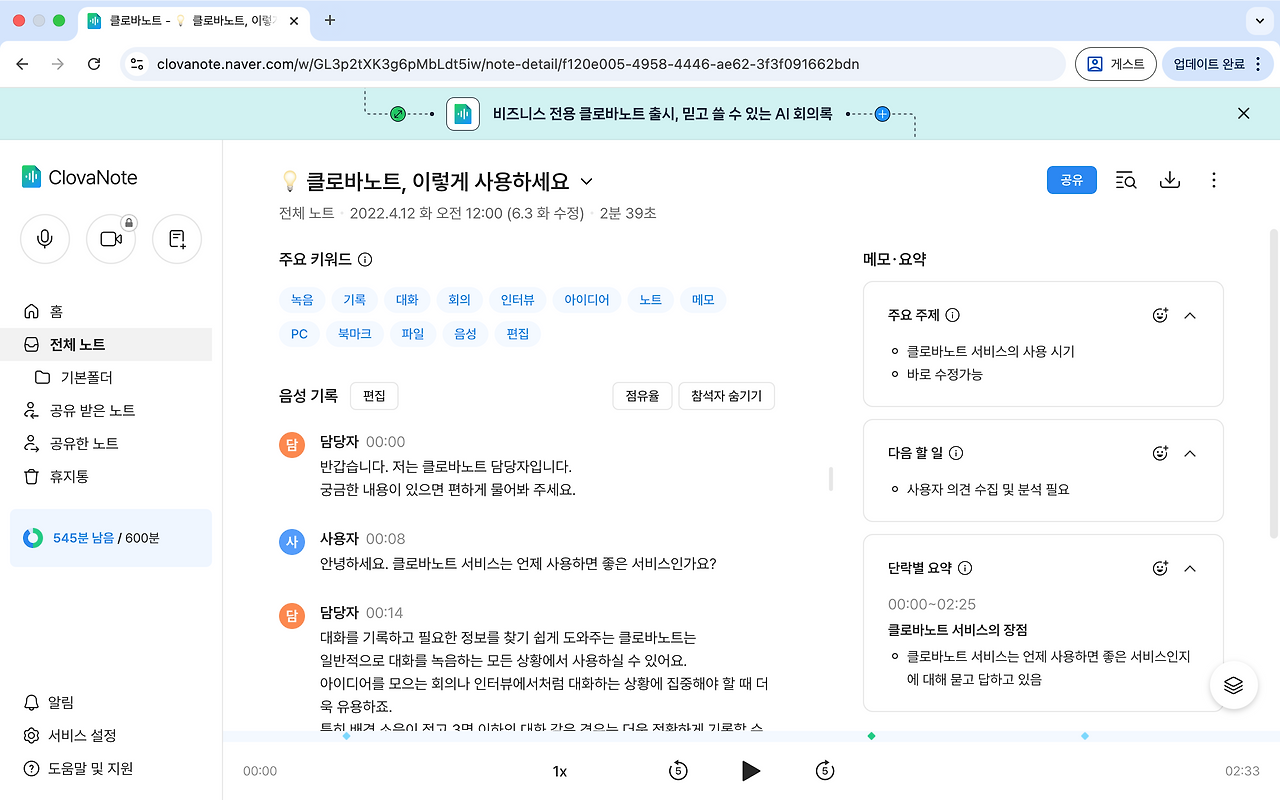Select the 아이디어 keyword chip
The height and width of the screenshot is (800, 1280).
click(x=586, y=299)
